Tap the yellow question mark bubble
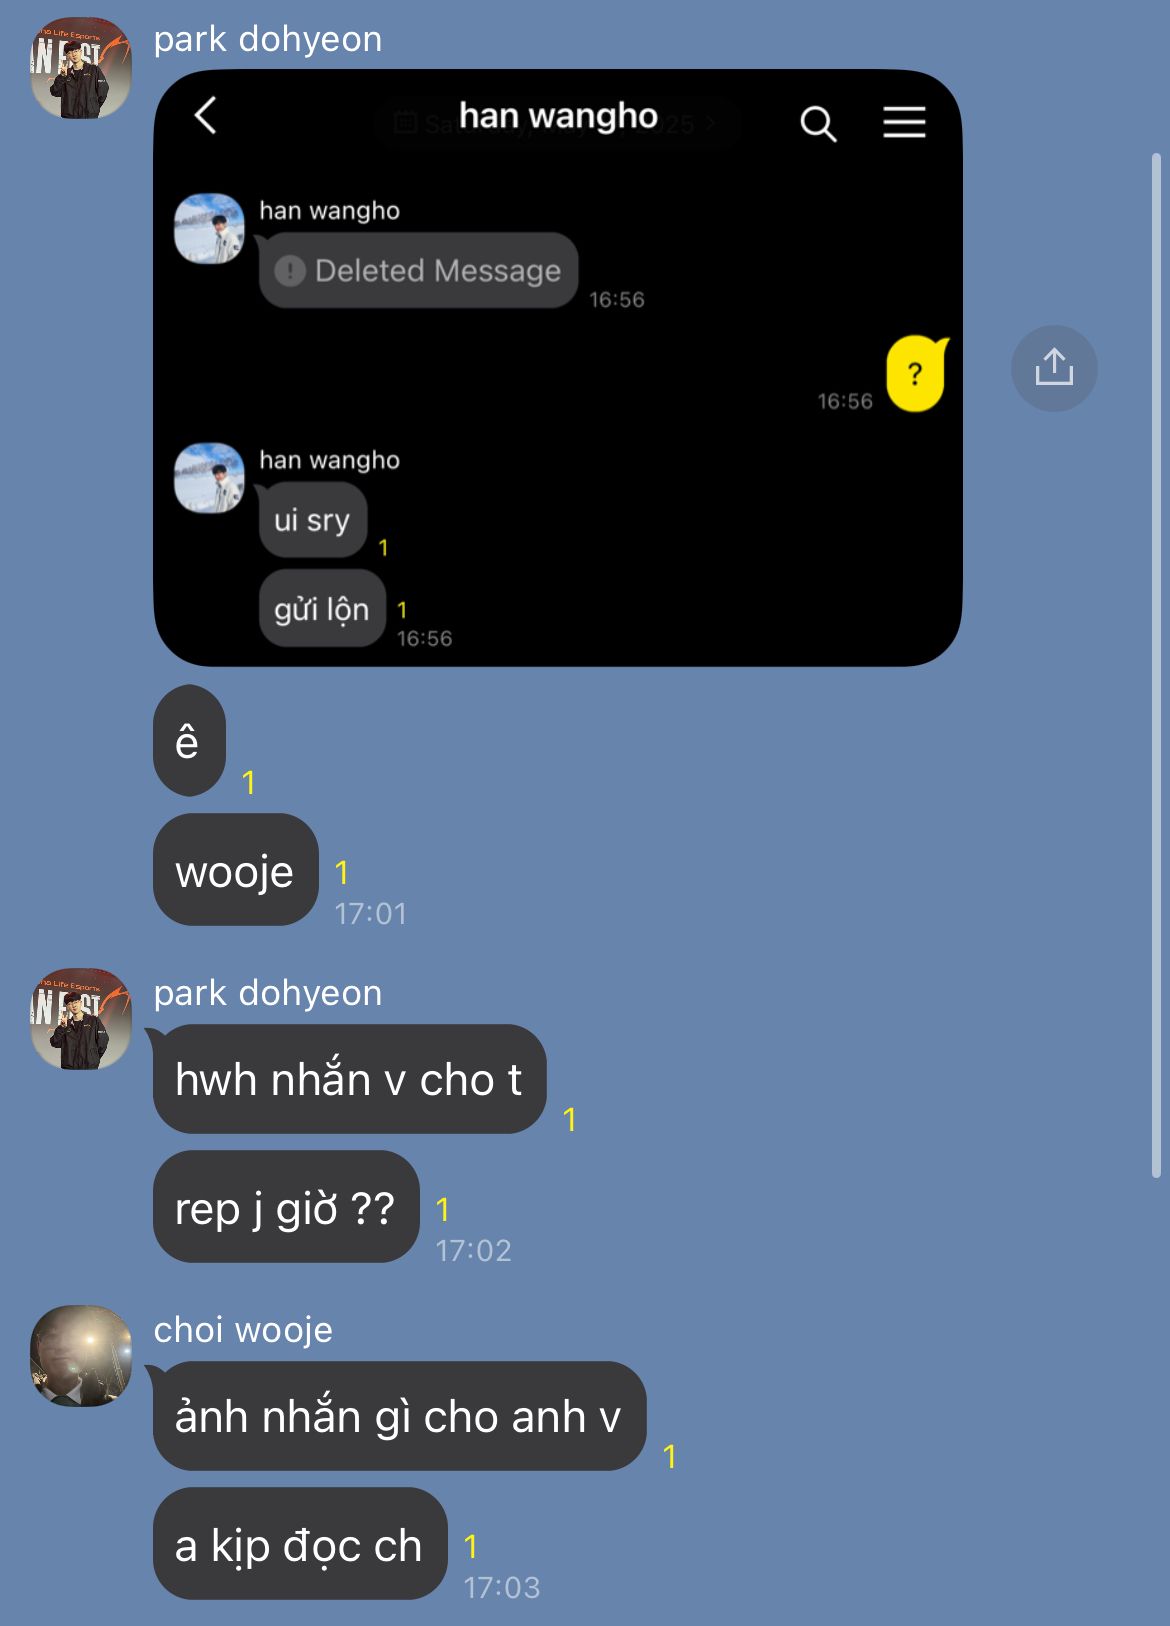Screen dimensions: 1170x1626 pos(916,374)
